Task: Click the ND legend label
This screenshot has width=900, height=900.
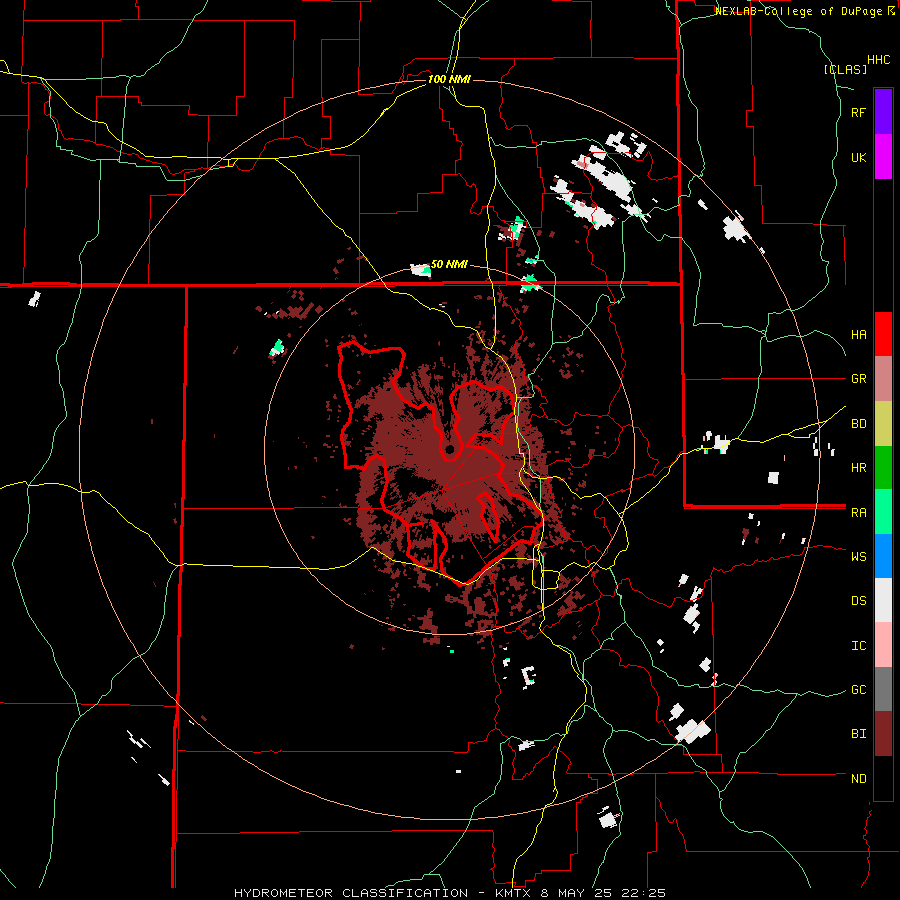Action: 858,779
